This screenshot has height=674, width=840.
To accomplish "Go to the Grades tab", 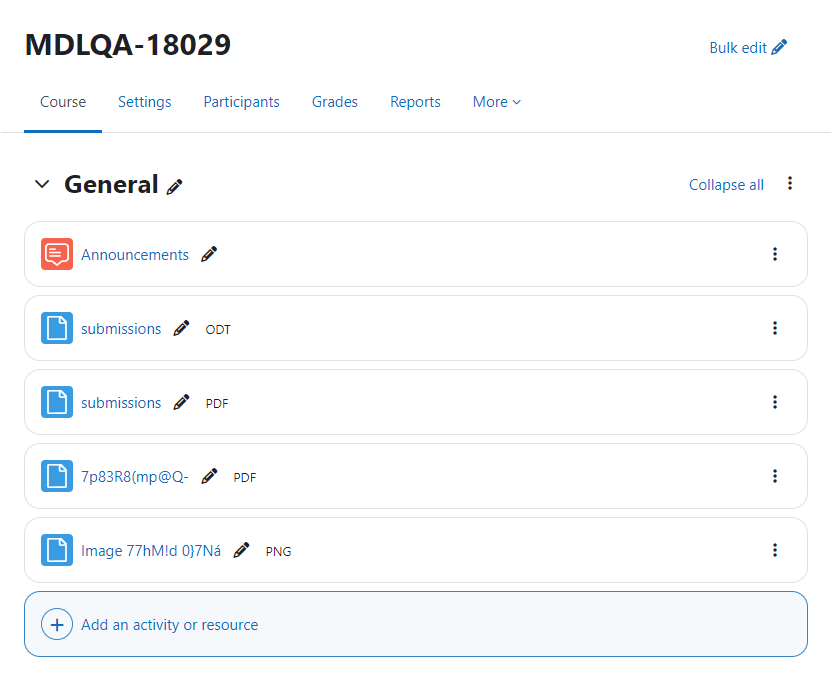I will (x=335, y=102).
